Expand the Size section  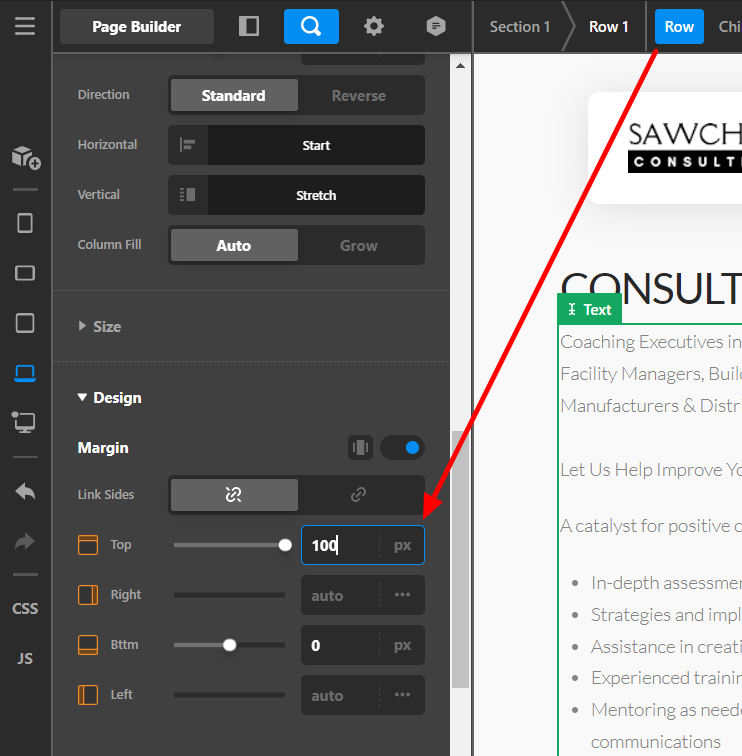tap(100, 326)
